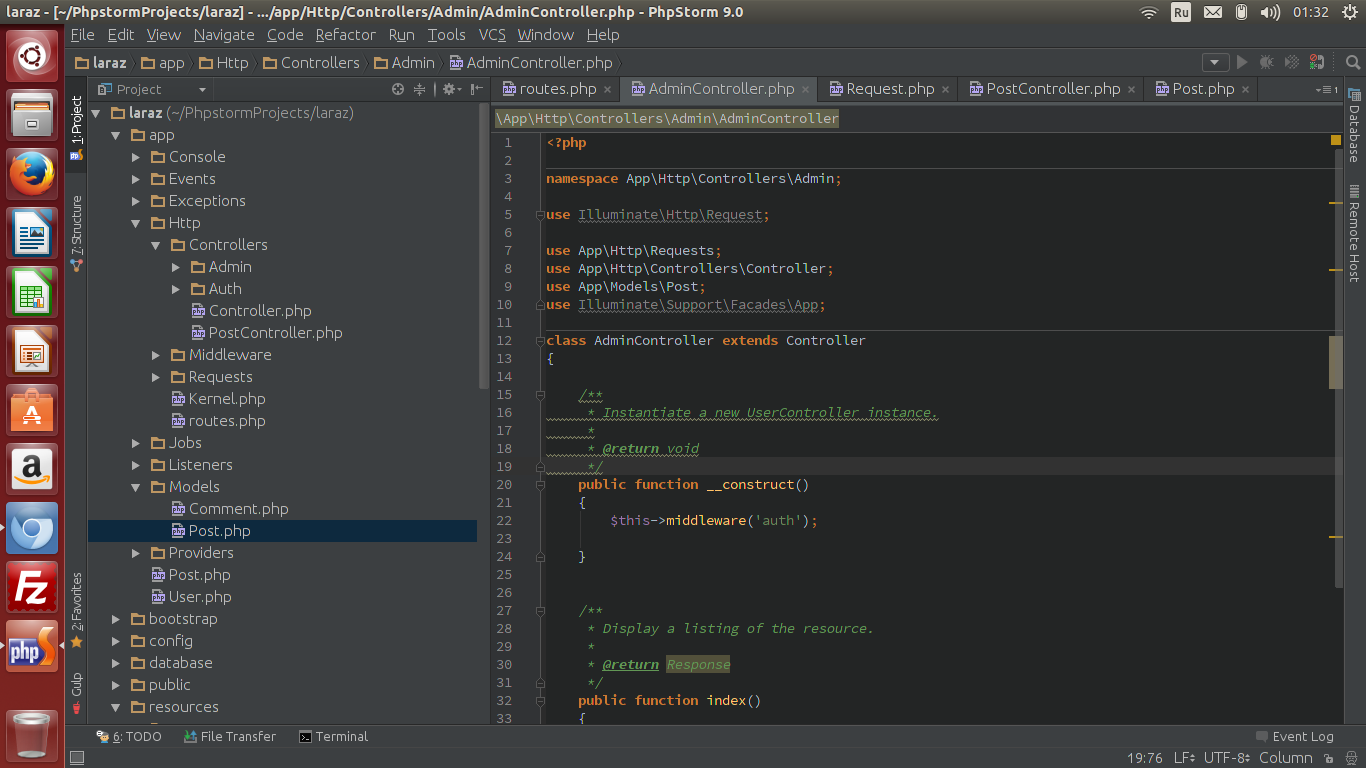1366x768 pixels.
Task: Click Controllers in navigation breadcrumb
Action: [310, 62]
